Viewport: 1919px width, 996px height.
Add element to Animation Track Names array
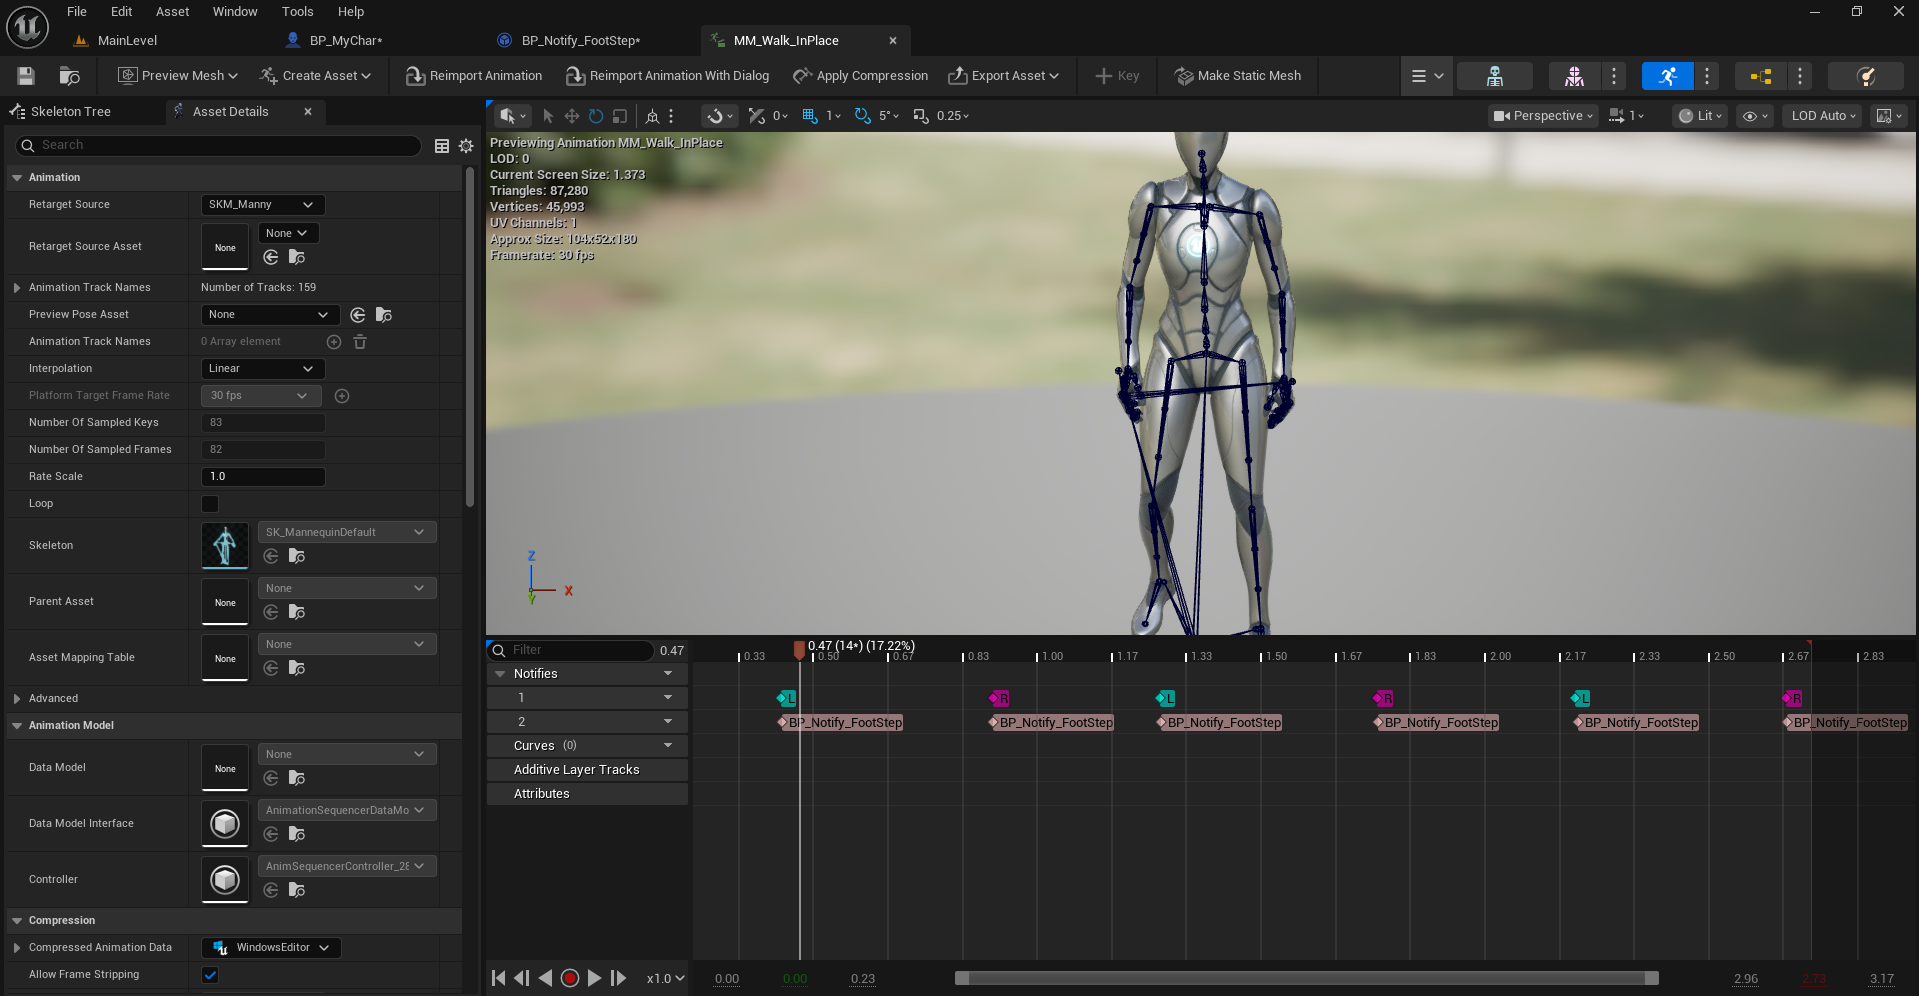click(x=334, y=342)
